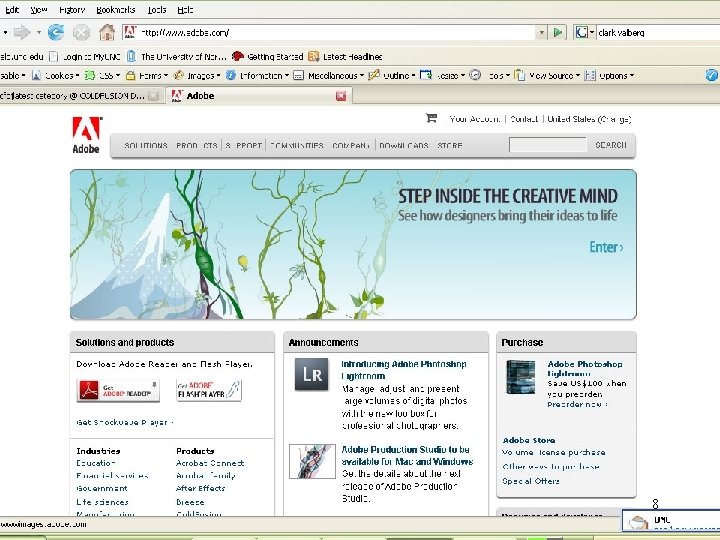Go to Home with the house icon

tap(107, 33)
